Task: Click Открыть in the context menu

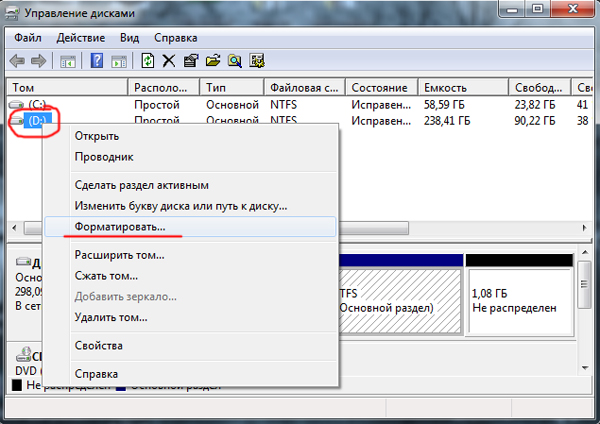Action: [x=97, y=136]
